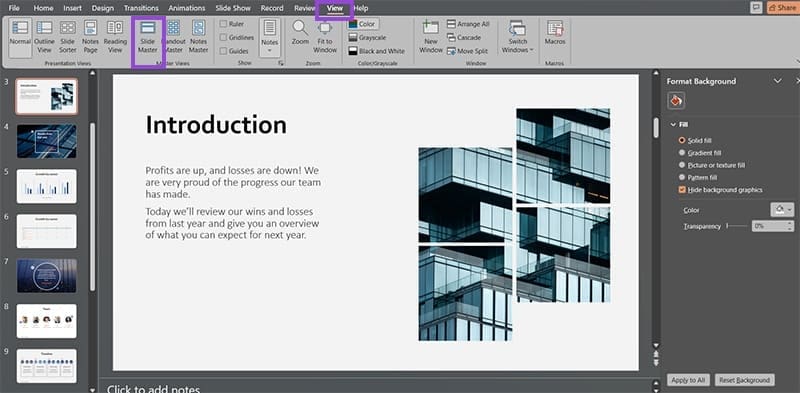Select slide 3 thumbnail

(46, 96)
